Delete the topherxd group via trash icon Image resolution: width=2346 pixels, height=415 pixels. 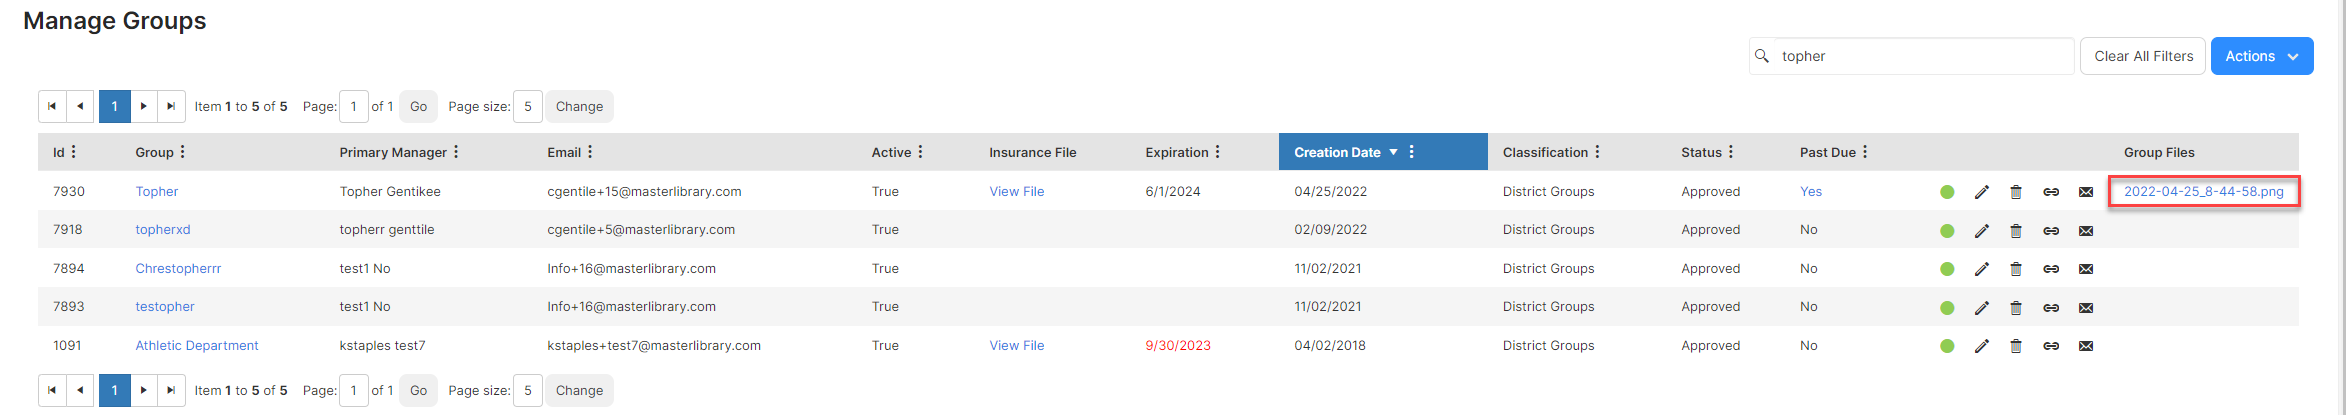(x=2016, y=231)
